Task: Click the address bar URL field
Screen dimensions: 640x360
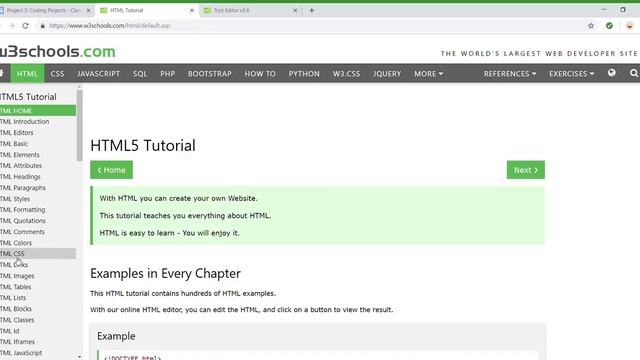Action: (310, 26)
